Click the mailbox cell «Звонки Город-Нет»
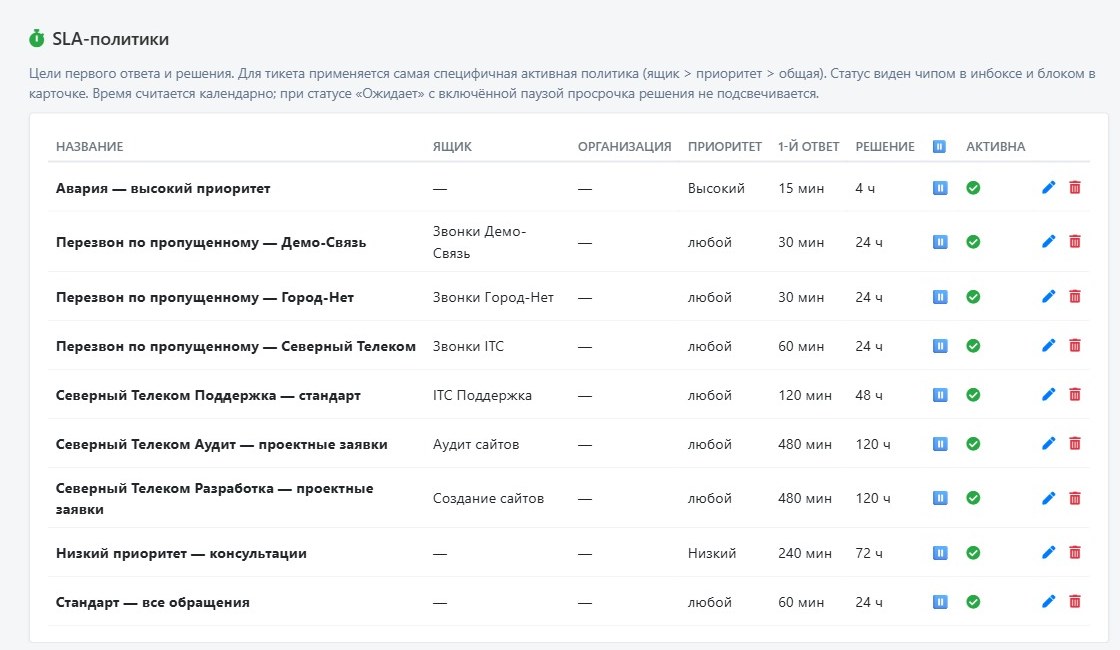Screen dimensions: 1120x650 [x=493, y=297]
